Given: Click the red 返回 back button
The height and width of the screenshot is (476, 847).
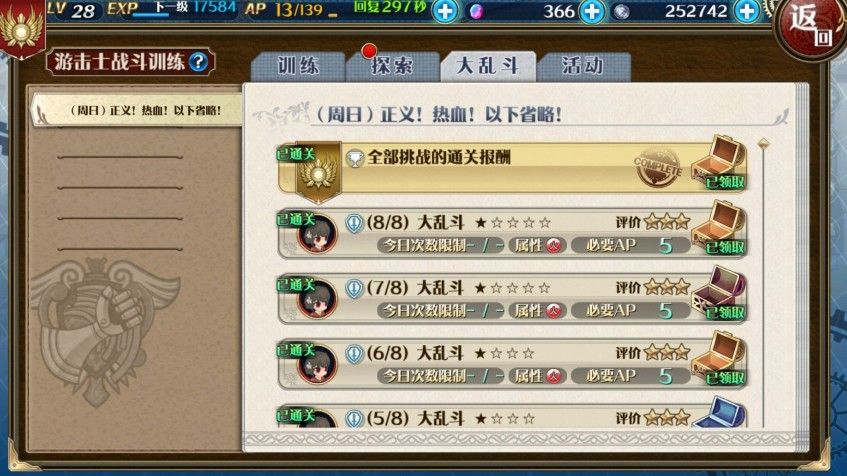Looking at the screenshot, I should coord(811,27).
